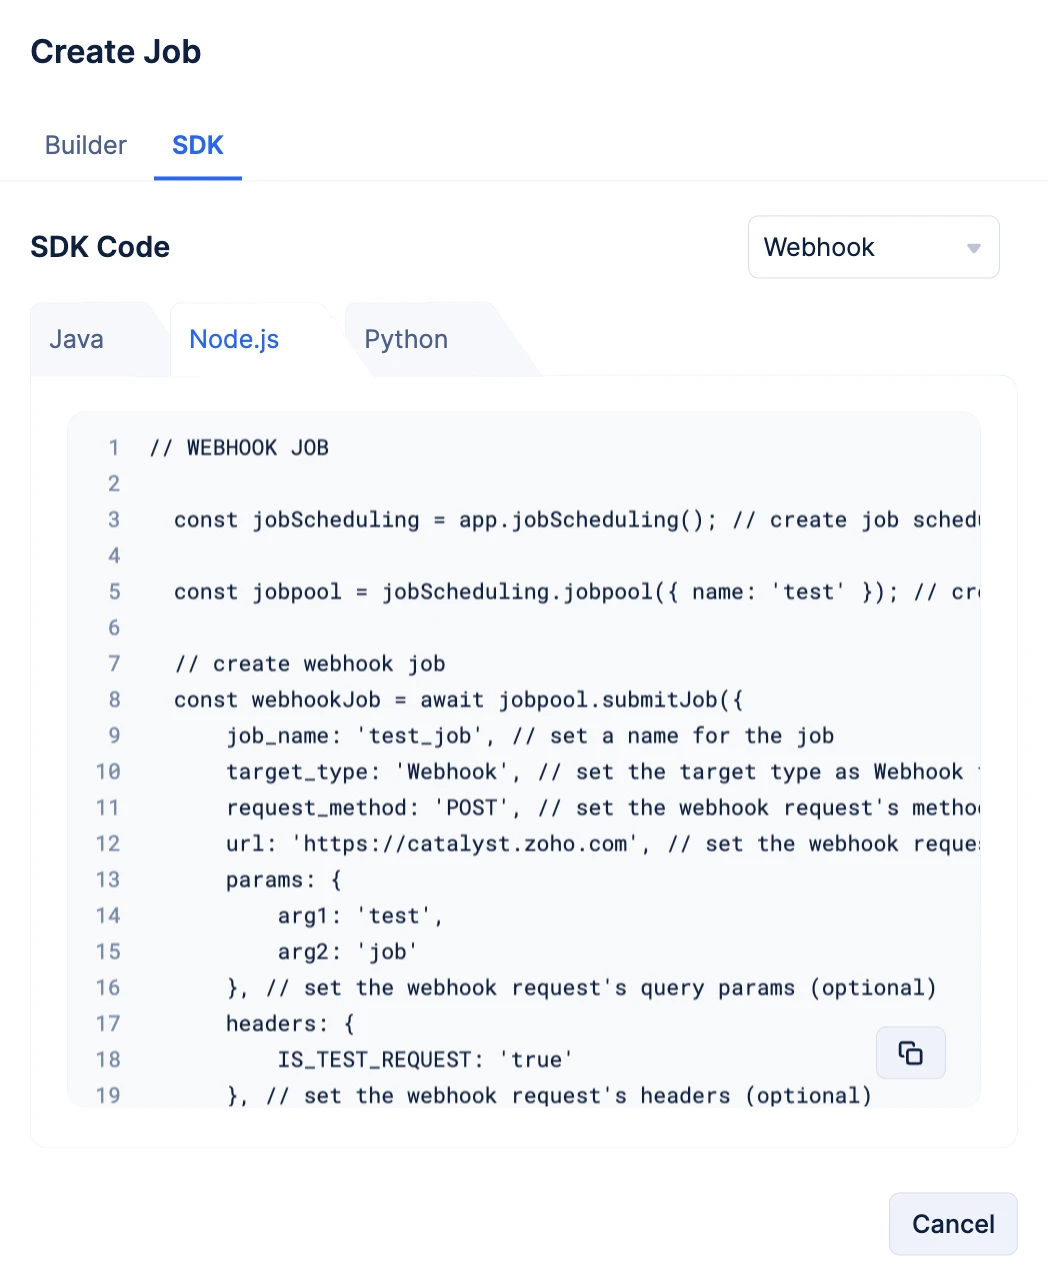Click the IS_TEST_REQUEST: 'true' line
This screenshot has width=1048, height=1284.
point(425,1060)
